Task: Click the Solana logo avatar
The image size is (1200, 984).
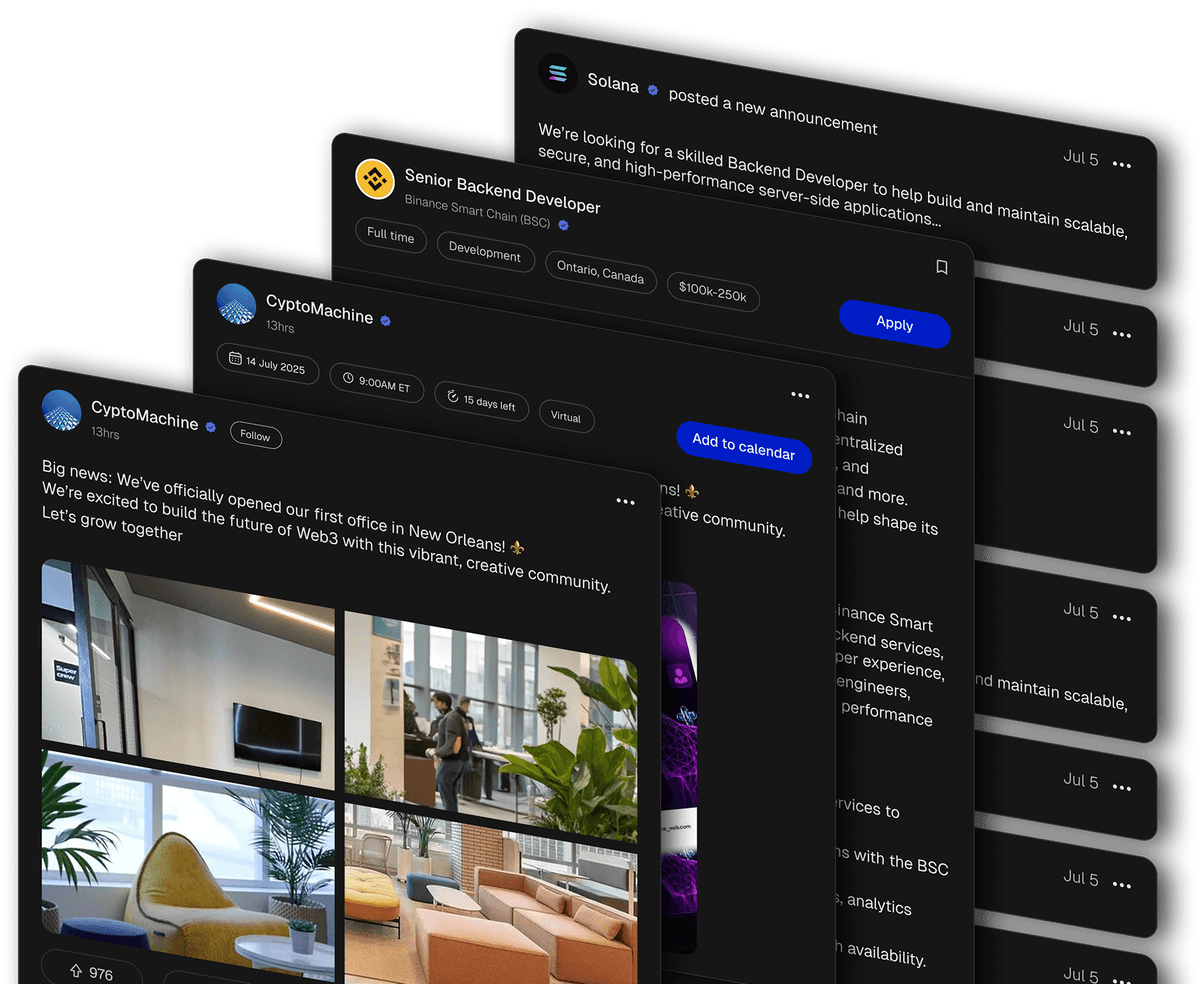Action: click(557, 73)
